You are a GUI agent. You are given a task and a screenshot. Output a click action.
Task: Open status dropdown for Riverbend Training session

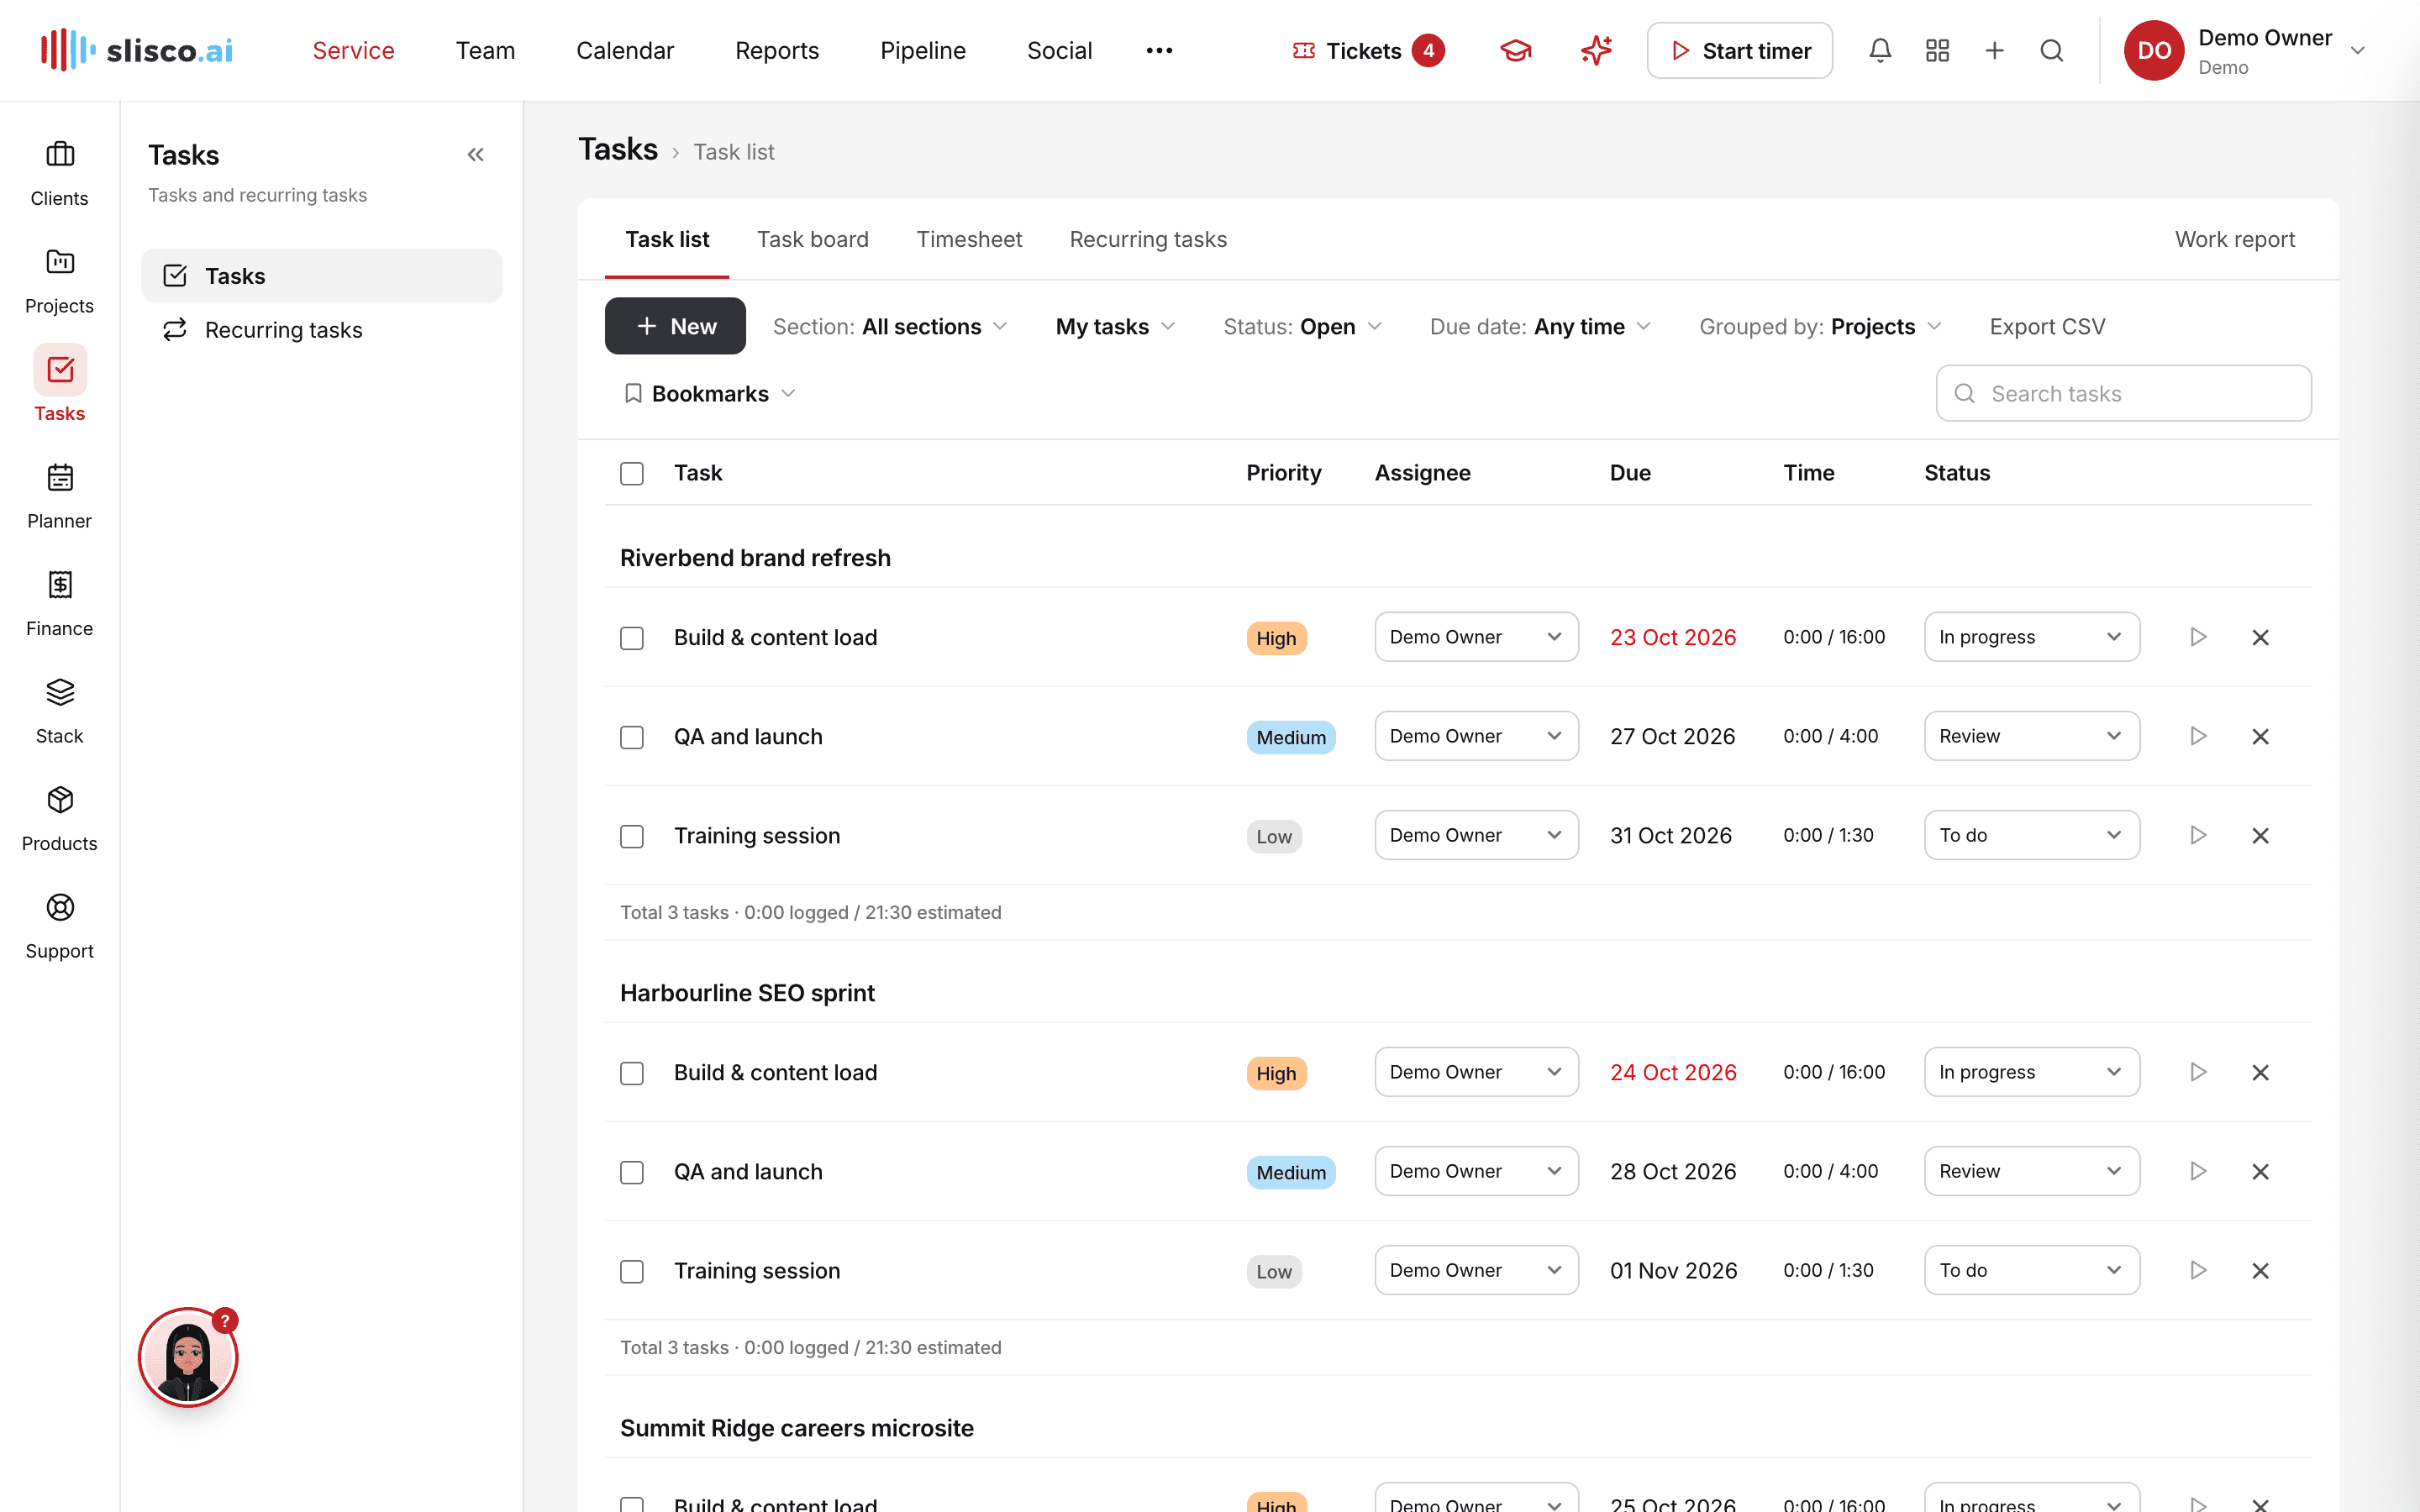(2032, 835)
